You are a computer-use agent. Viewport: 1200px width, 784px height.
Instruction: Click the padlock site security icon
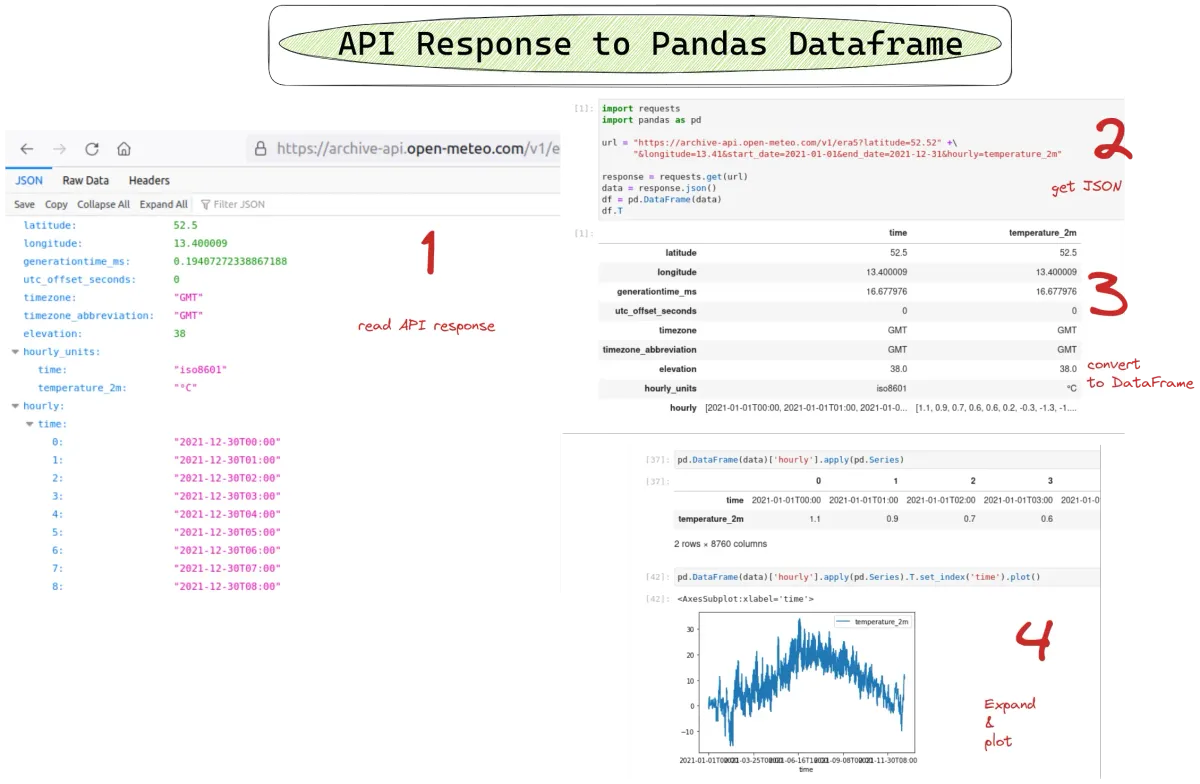point(261,149)
